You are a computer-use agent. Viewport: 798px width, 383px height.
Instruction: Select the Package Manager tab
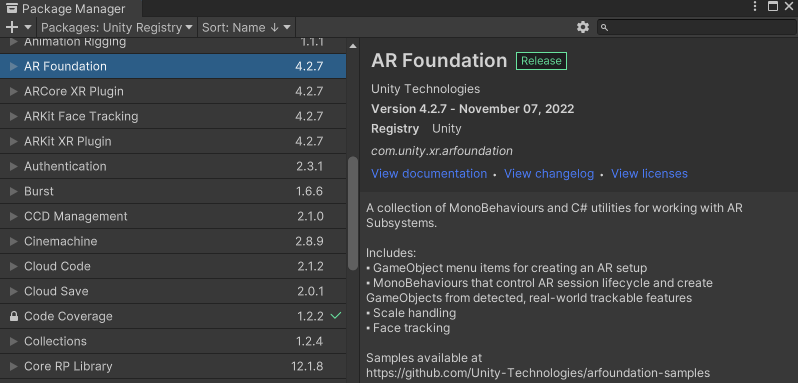71,9
